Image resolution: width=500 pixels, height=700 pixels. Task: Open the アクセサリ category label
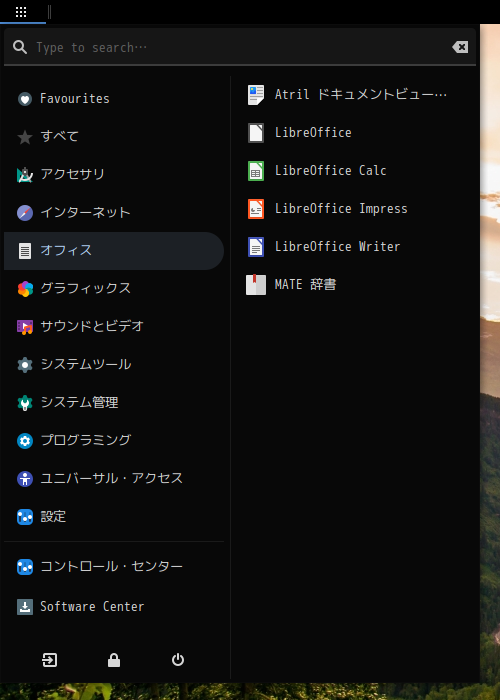click(72, 174)
